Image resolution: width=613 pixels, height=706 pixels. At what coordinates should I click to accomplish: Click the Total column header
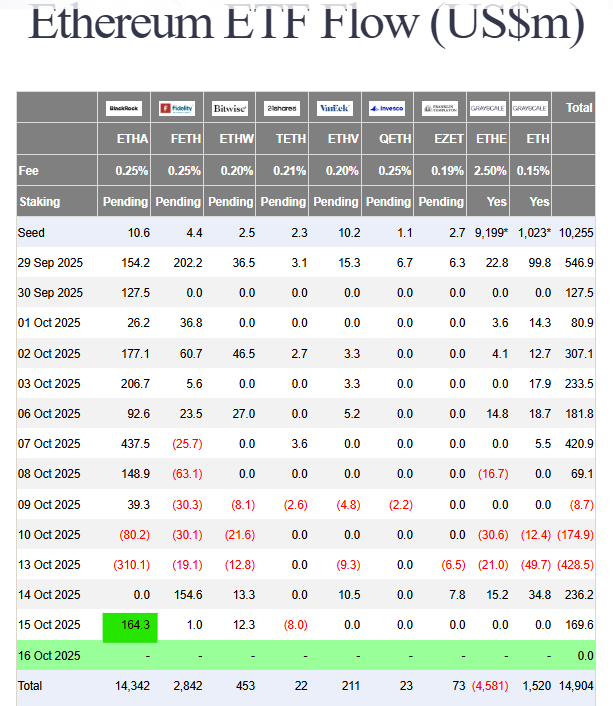click(x=578, y=108)
